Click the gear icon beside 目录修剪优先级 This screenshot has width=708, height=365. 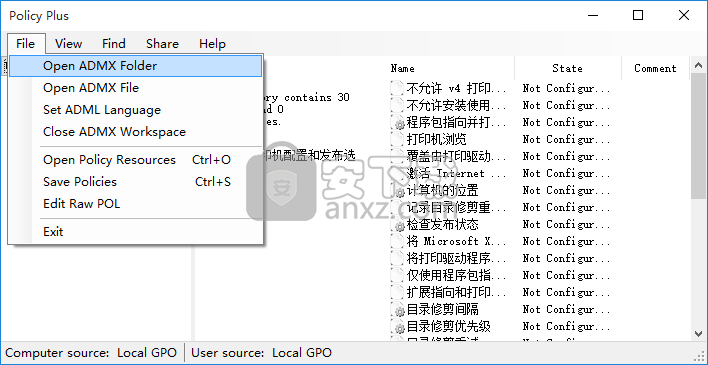(398, 326)
